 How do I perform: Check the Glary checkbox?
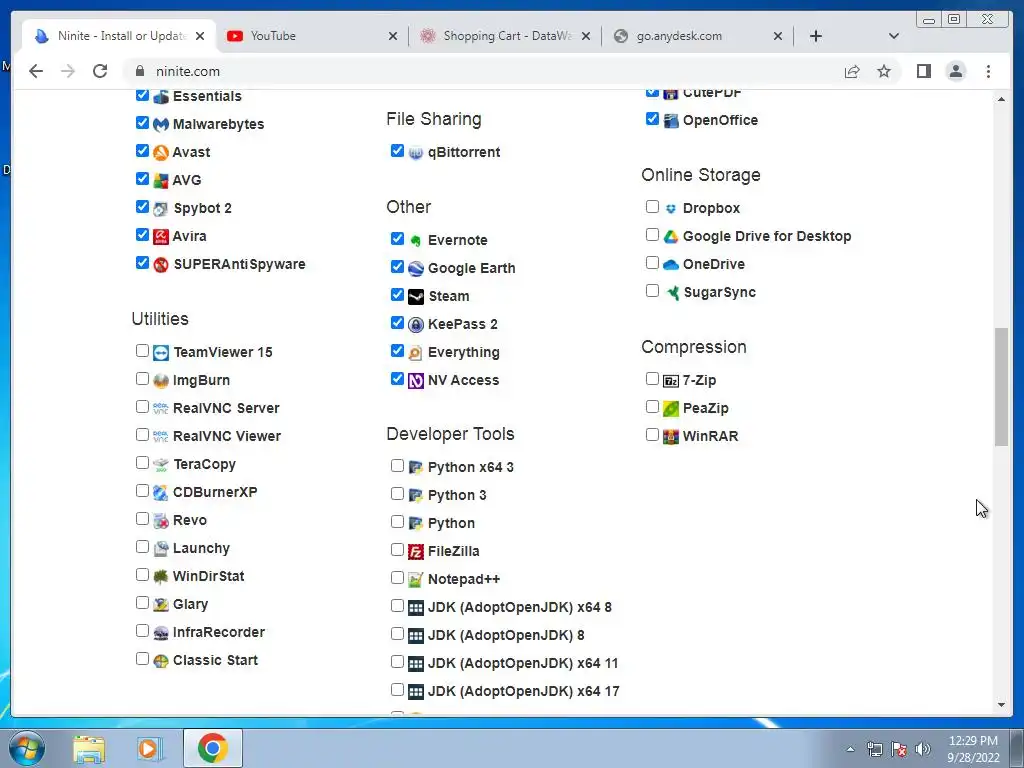tap(142, 603)
